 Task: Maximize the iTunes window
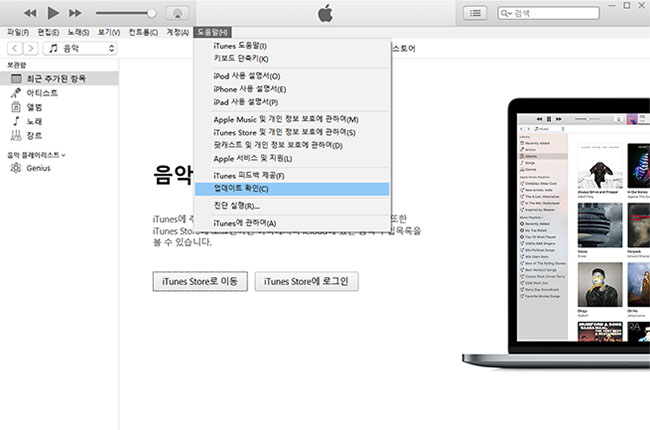pos(627,5)
